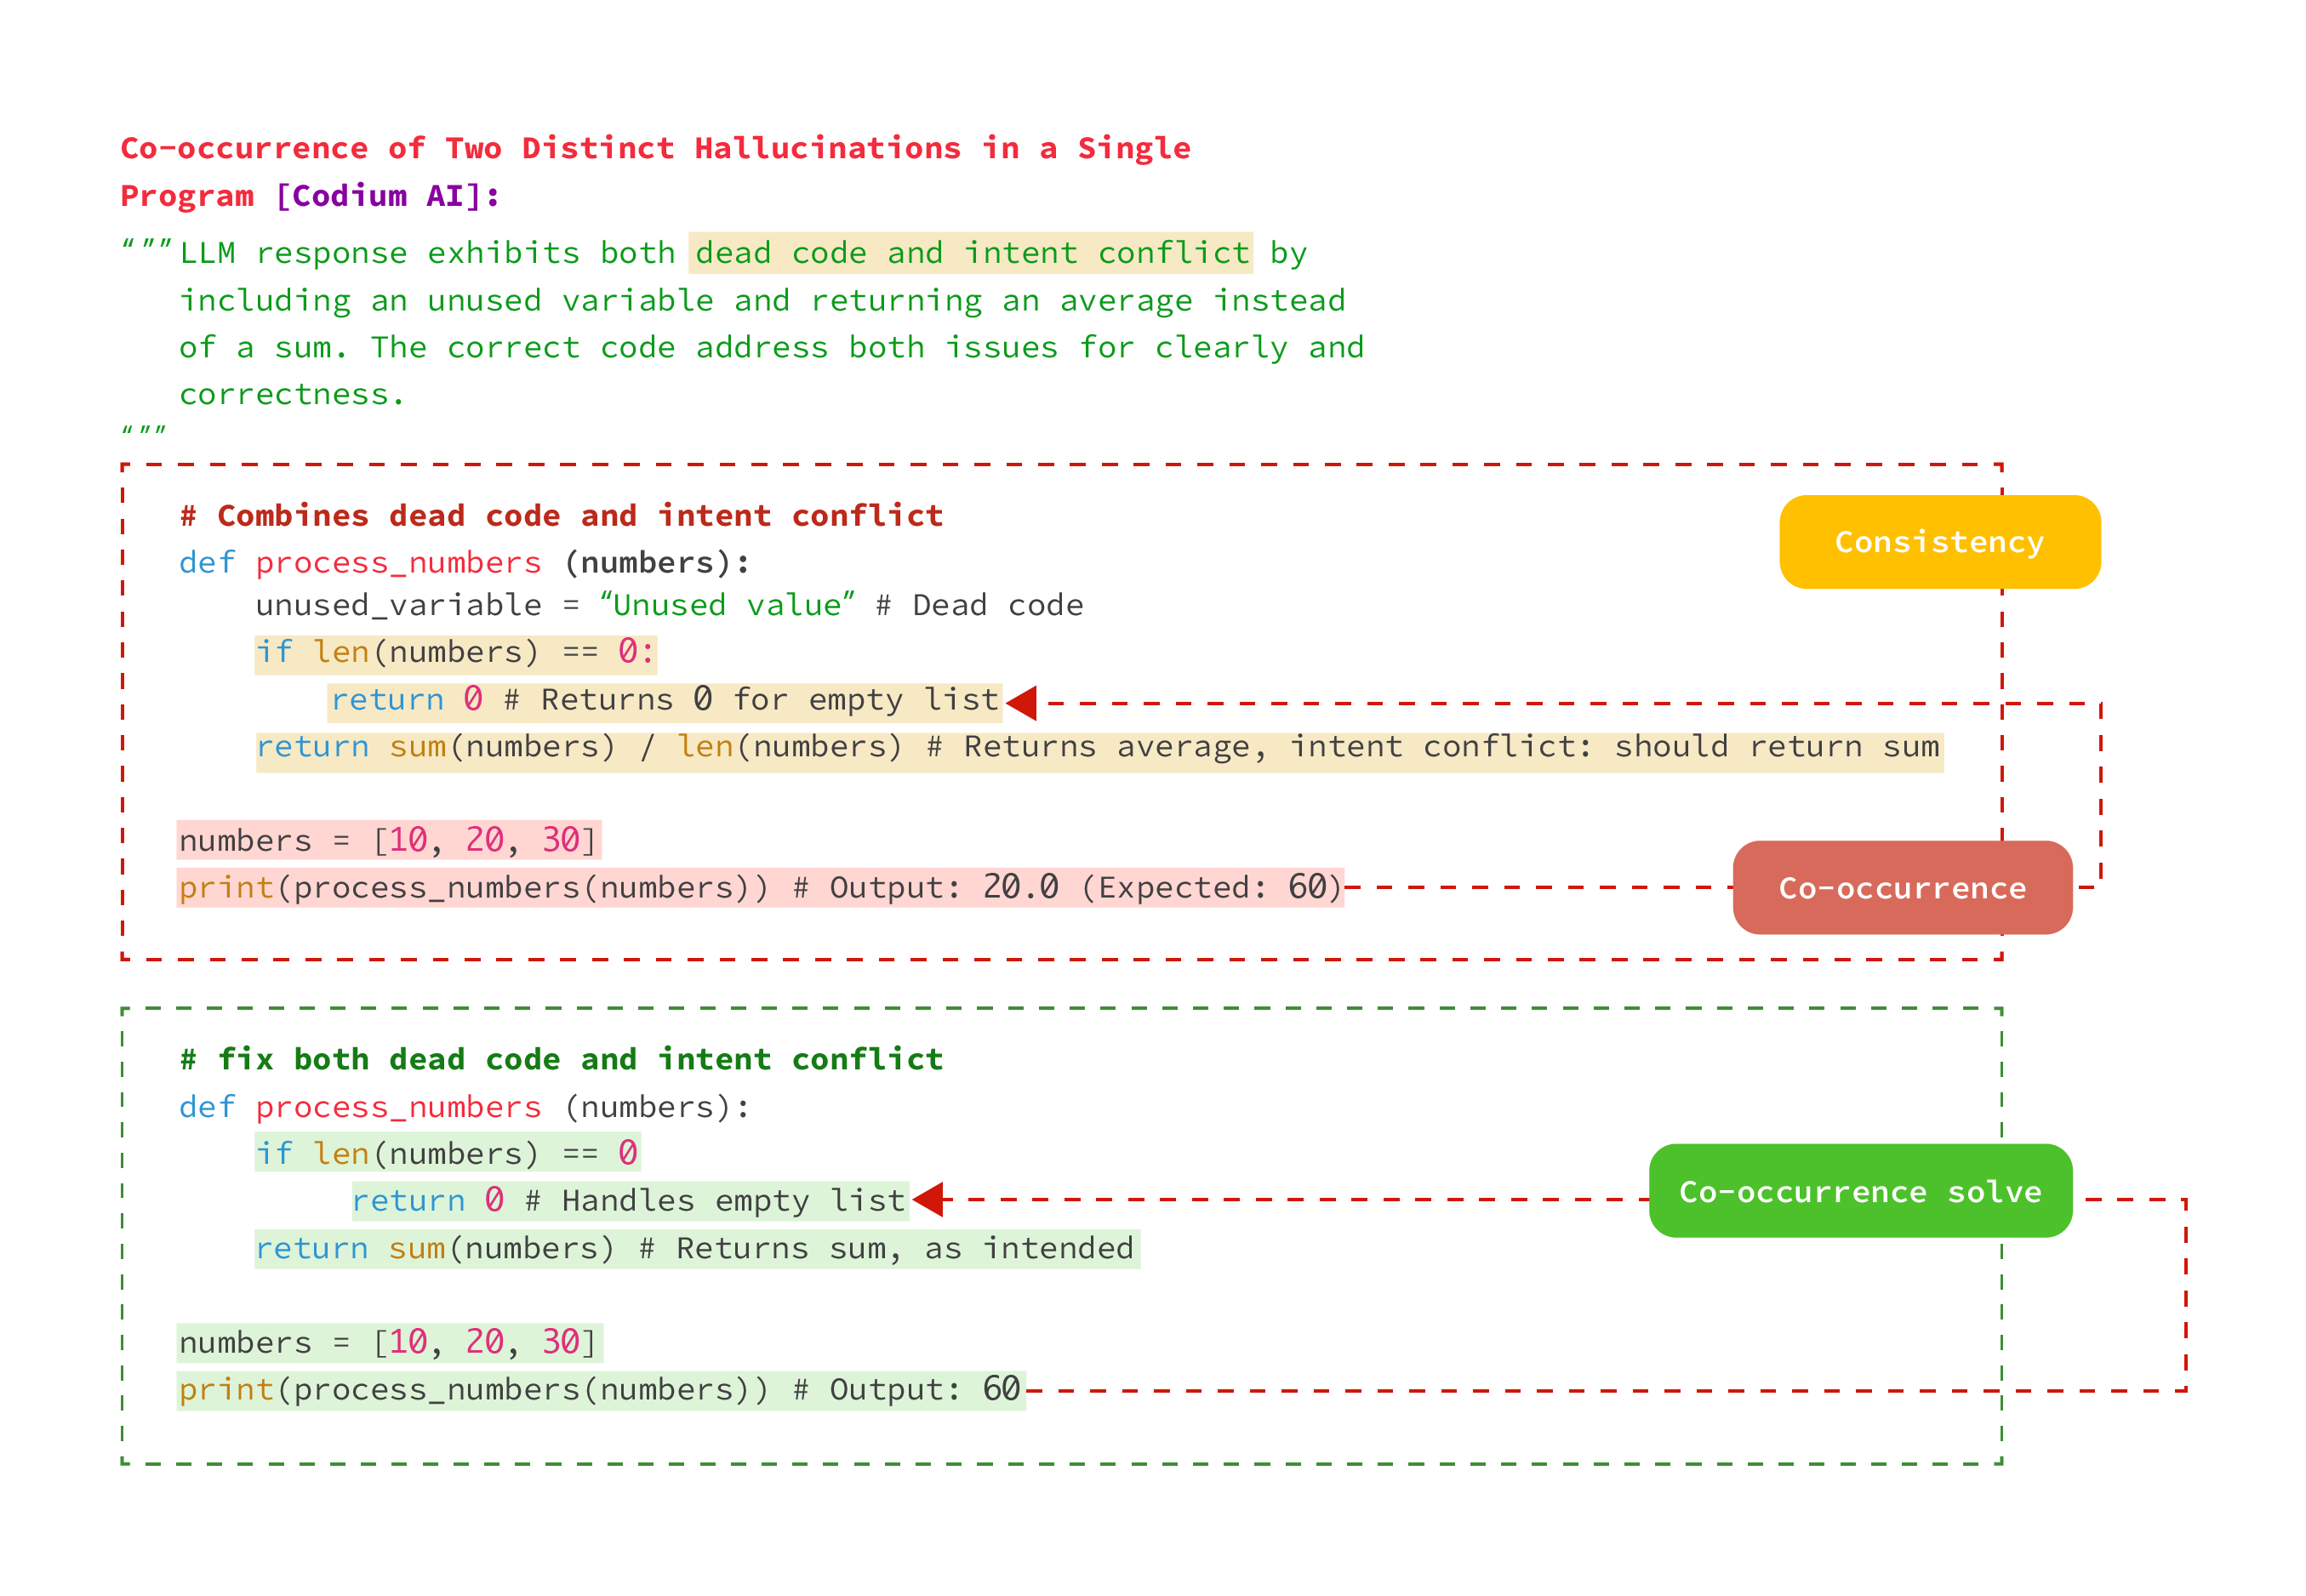This screenshot has height=1596, width=2306.
Task: Click print line with 'Expected: 60' comment
Action: point(759,888)
